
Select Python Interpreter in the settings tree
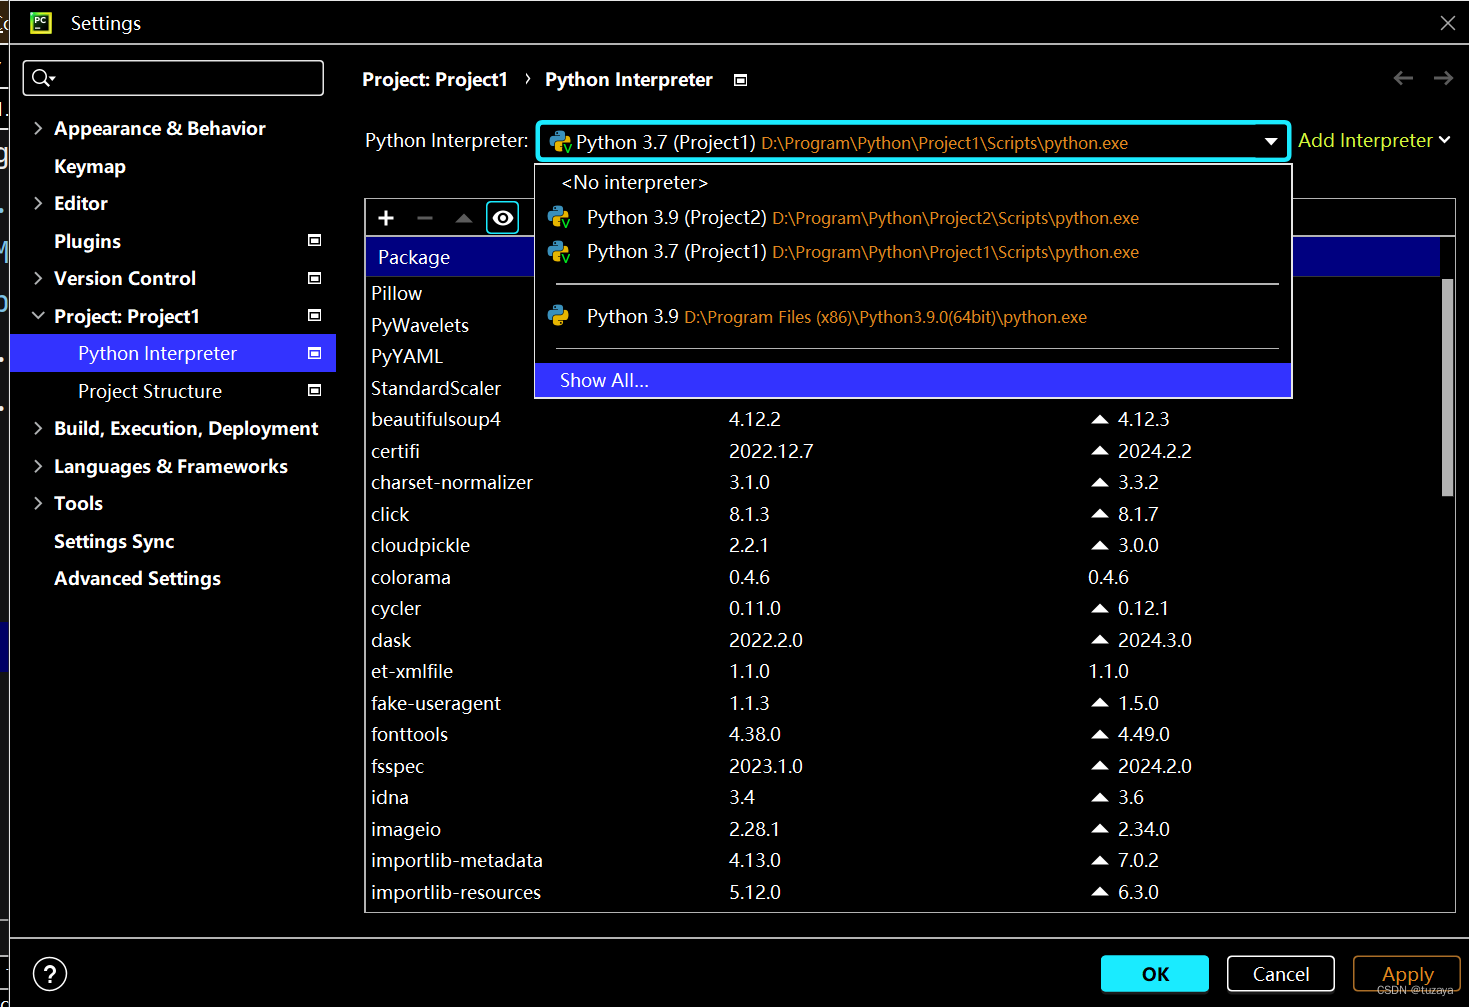(x=172, y=353)
